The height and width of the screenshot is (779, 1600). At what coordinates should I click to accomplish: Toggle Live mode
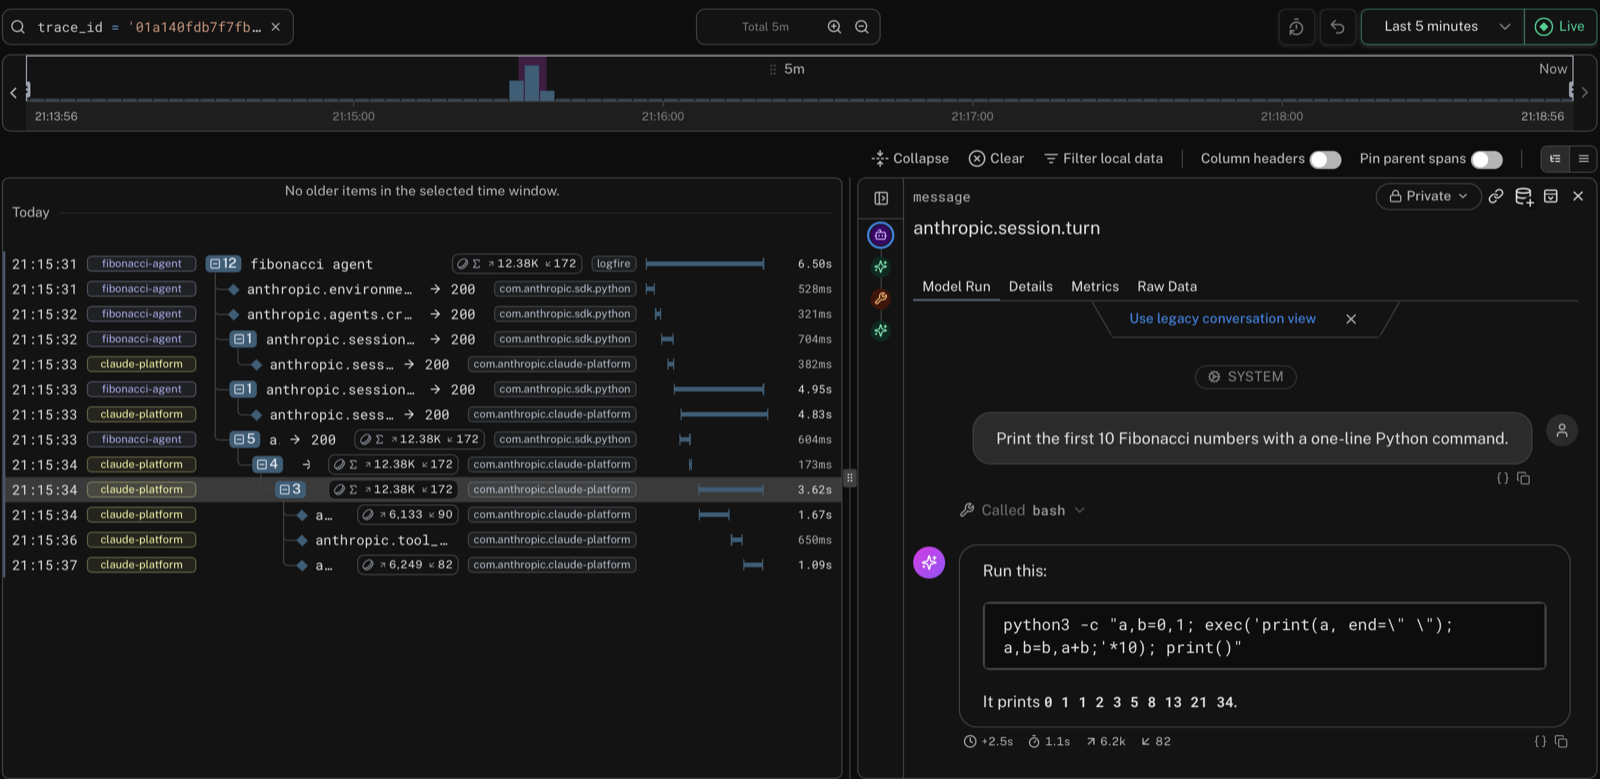click(x=1560, y=27)
